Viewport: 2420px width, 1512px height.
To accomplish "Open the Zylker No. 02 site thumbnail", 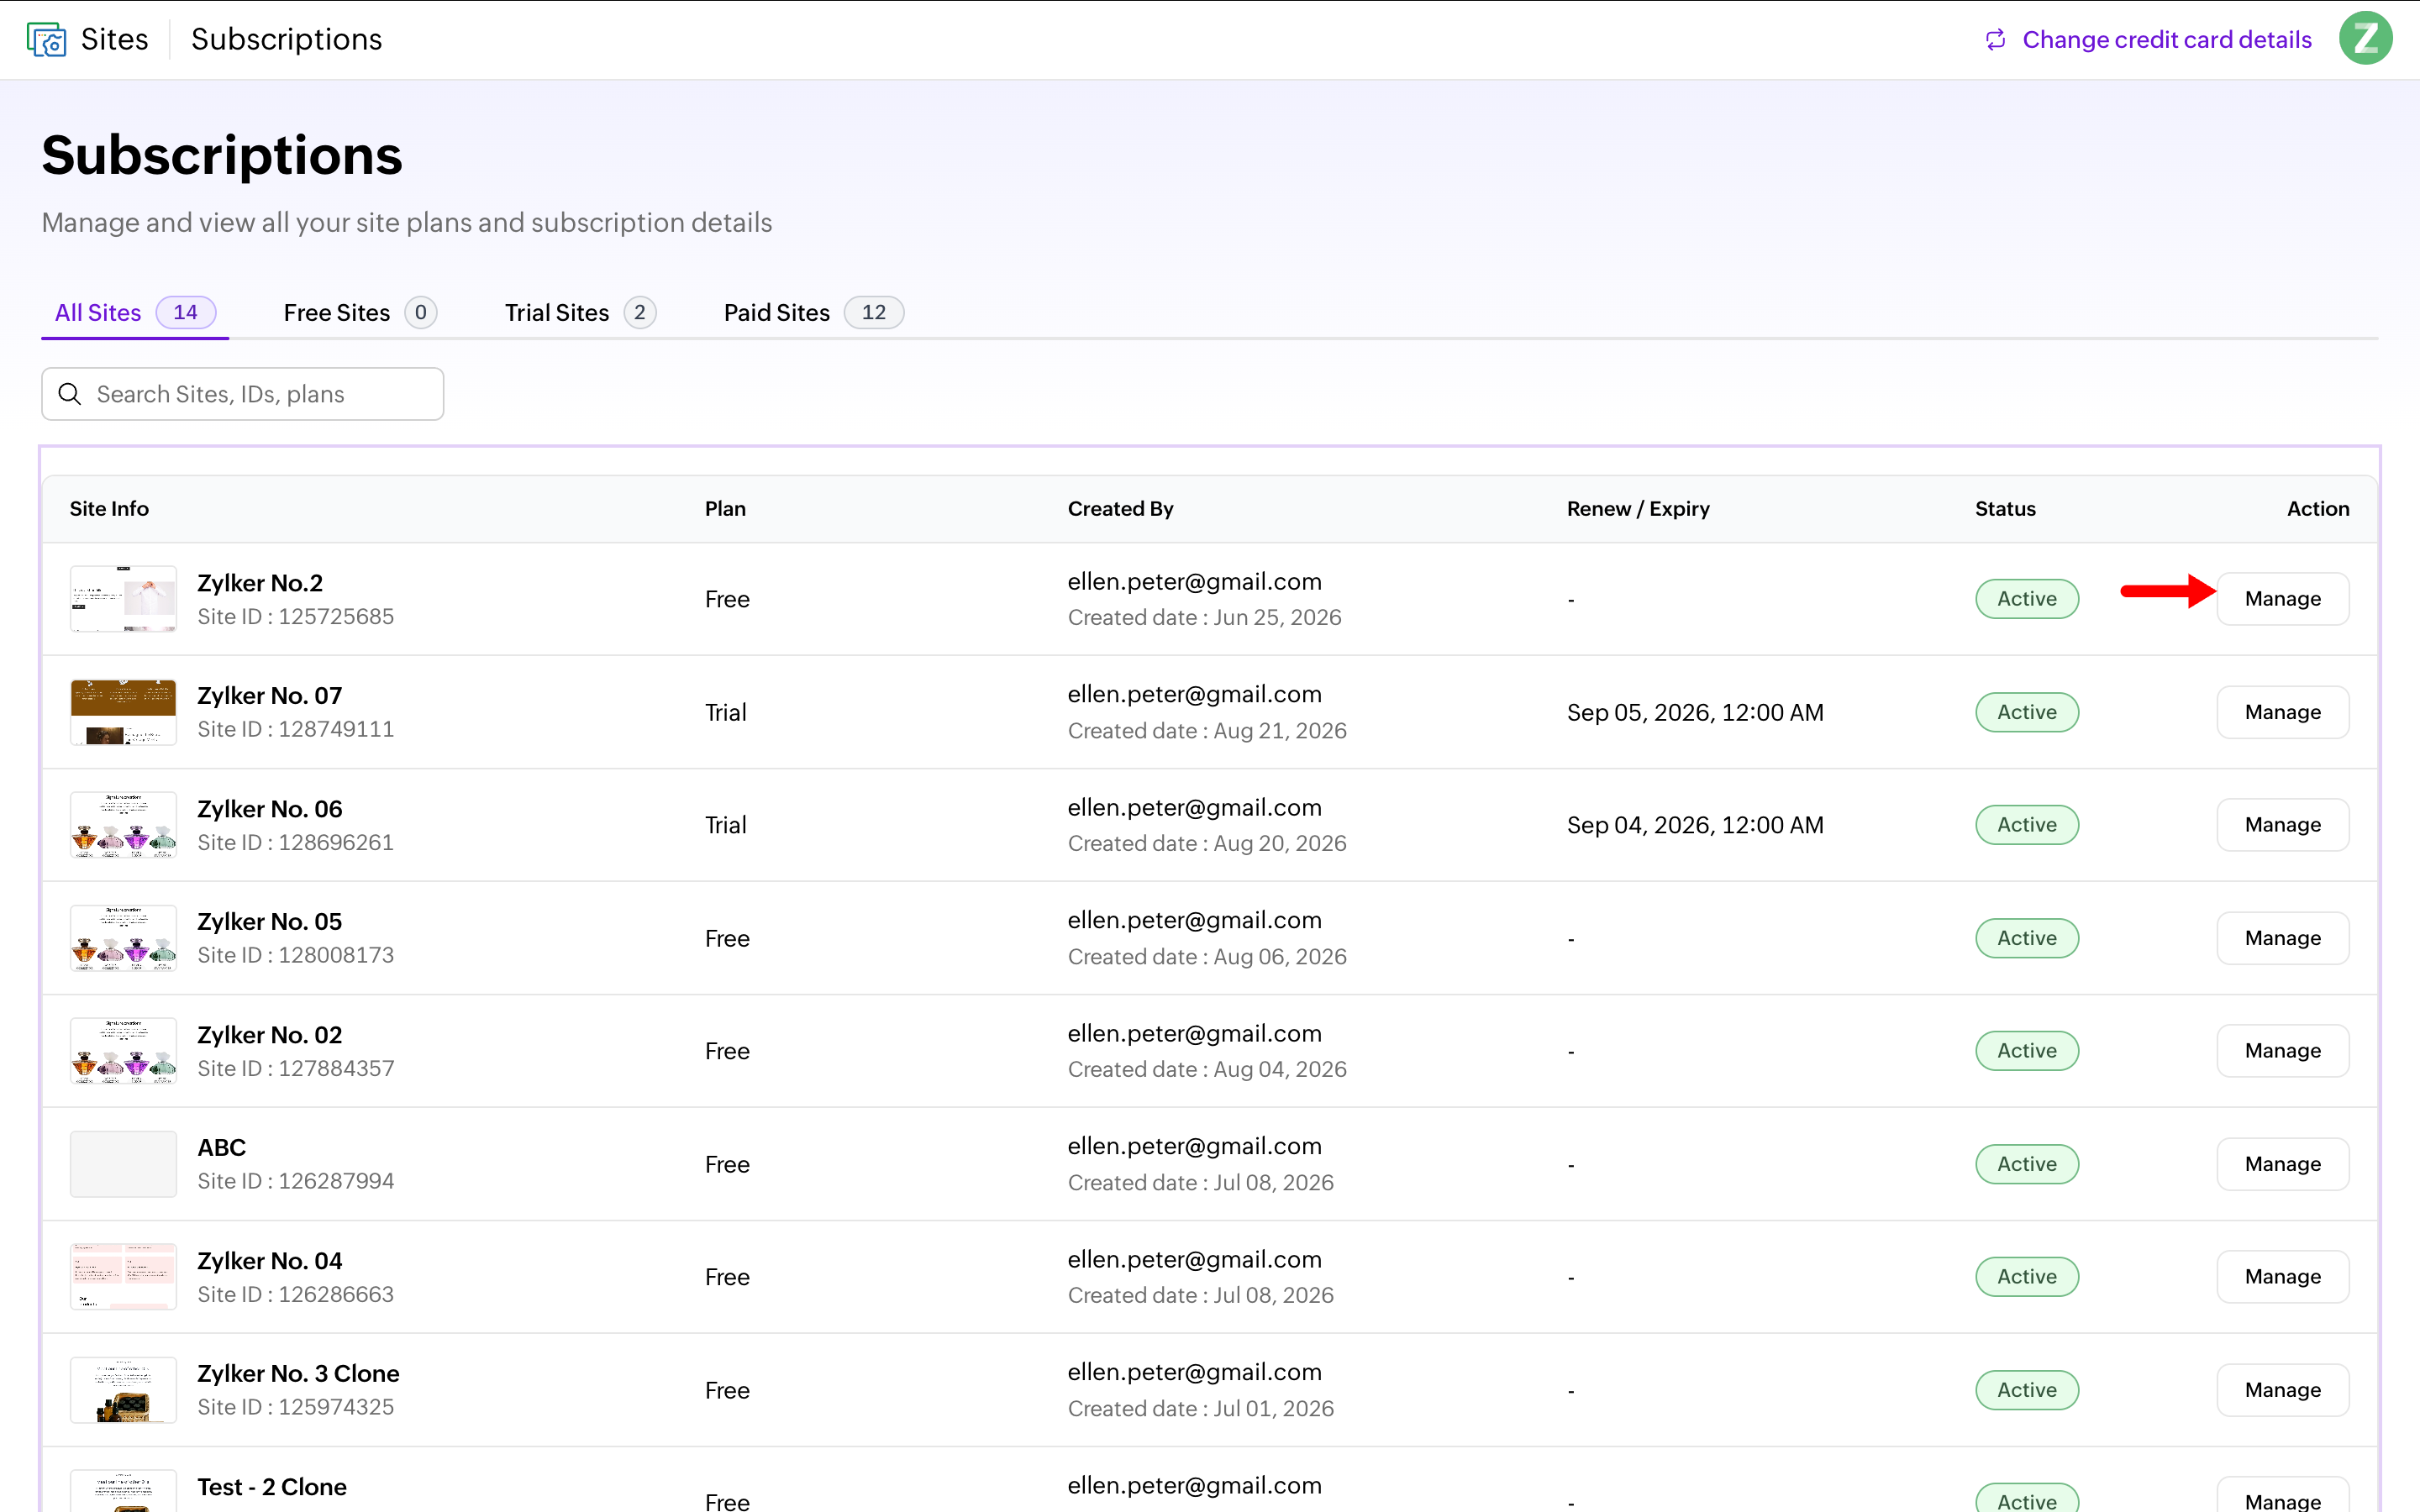I will (123, 1051).
